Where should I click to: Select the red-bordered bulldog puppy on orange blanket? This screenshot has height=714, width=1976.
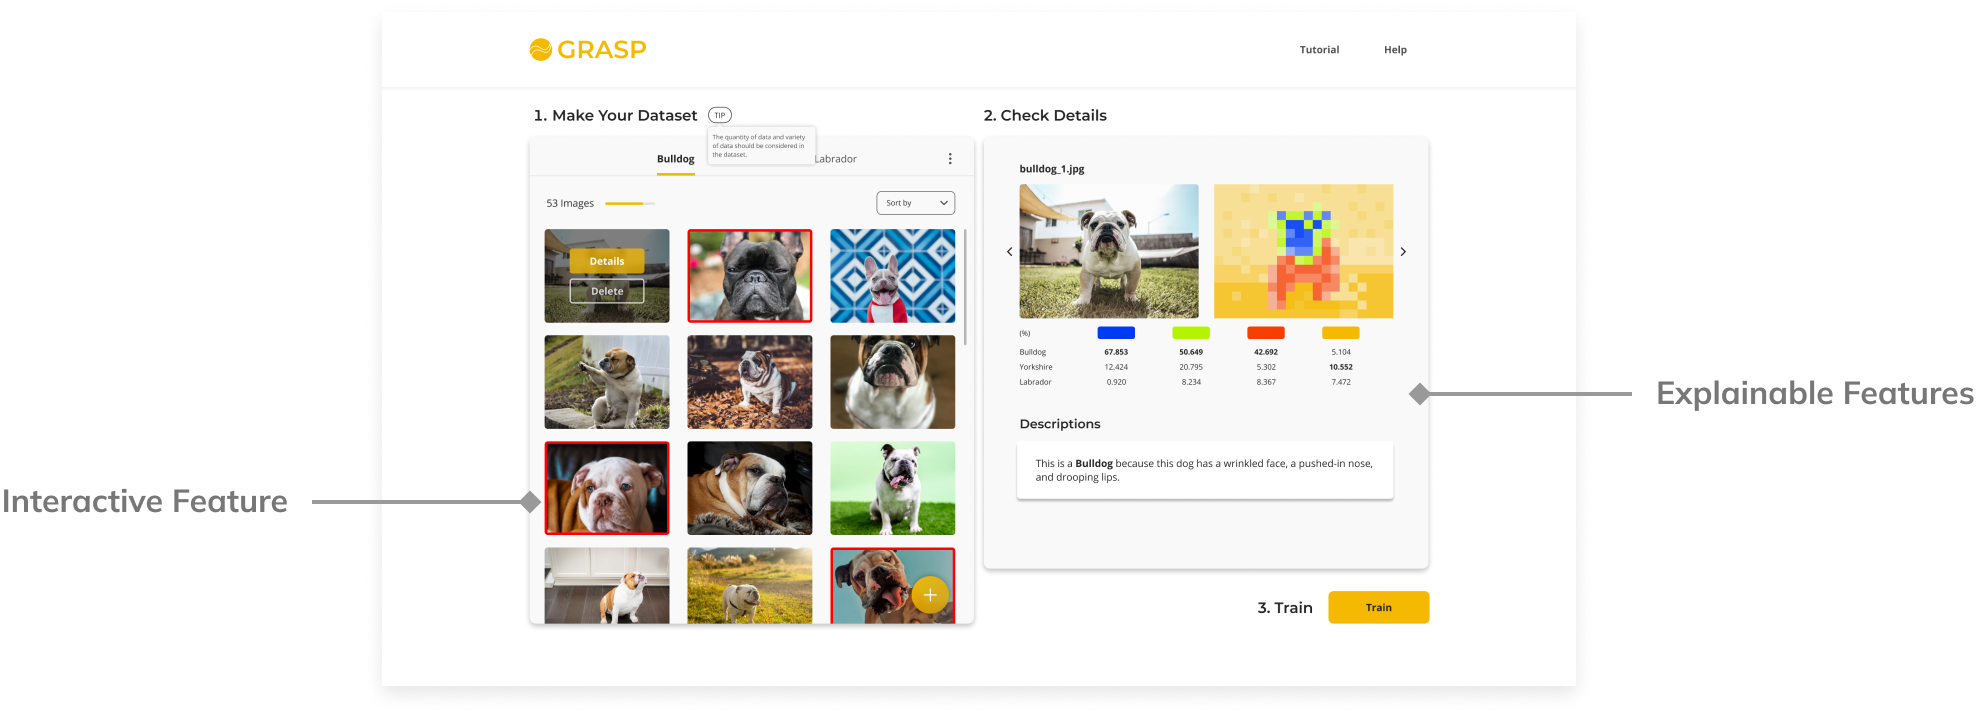pyautogui.click(x=607, y=488)
